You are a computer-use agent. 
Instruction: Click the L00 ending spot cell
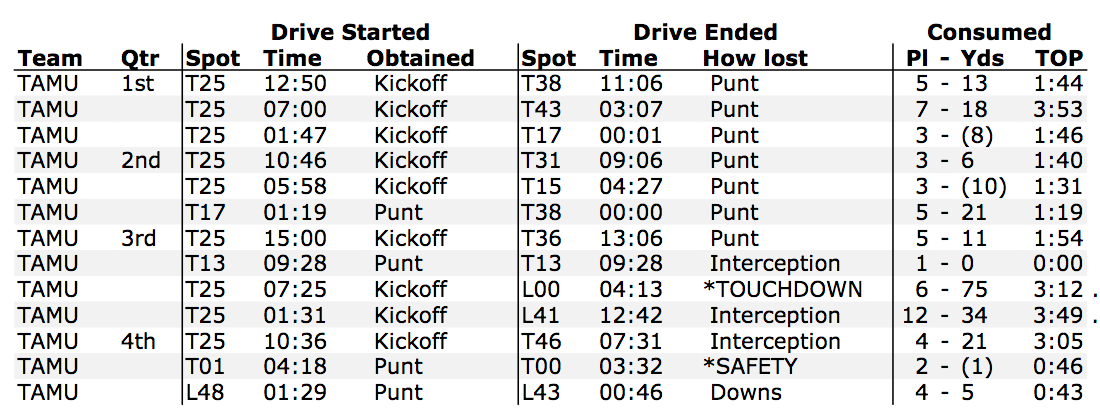(x=542, y=289)
